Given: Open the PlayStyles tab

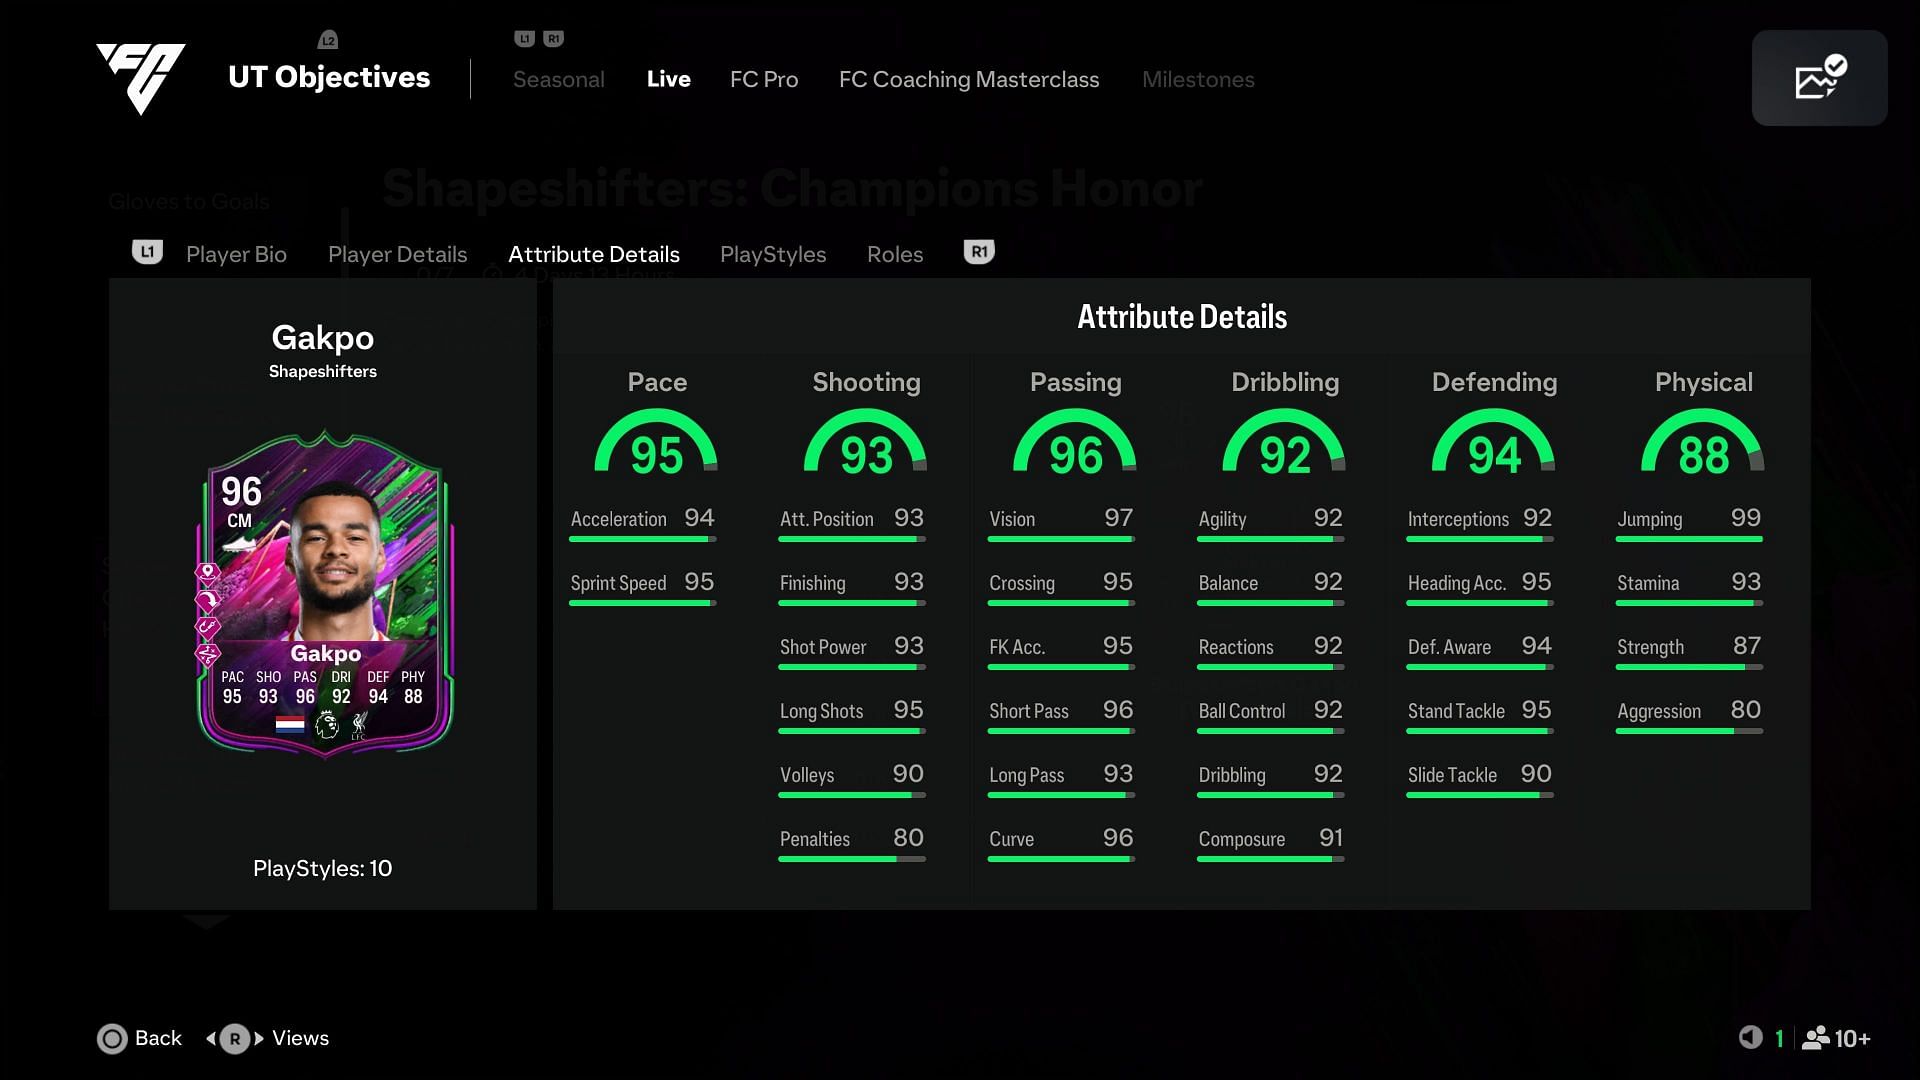Looking at the screenshot, I should pyautogui.click(x=772, y=254).
